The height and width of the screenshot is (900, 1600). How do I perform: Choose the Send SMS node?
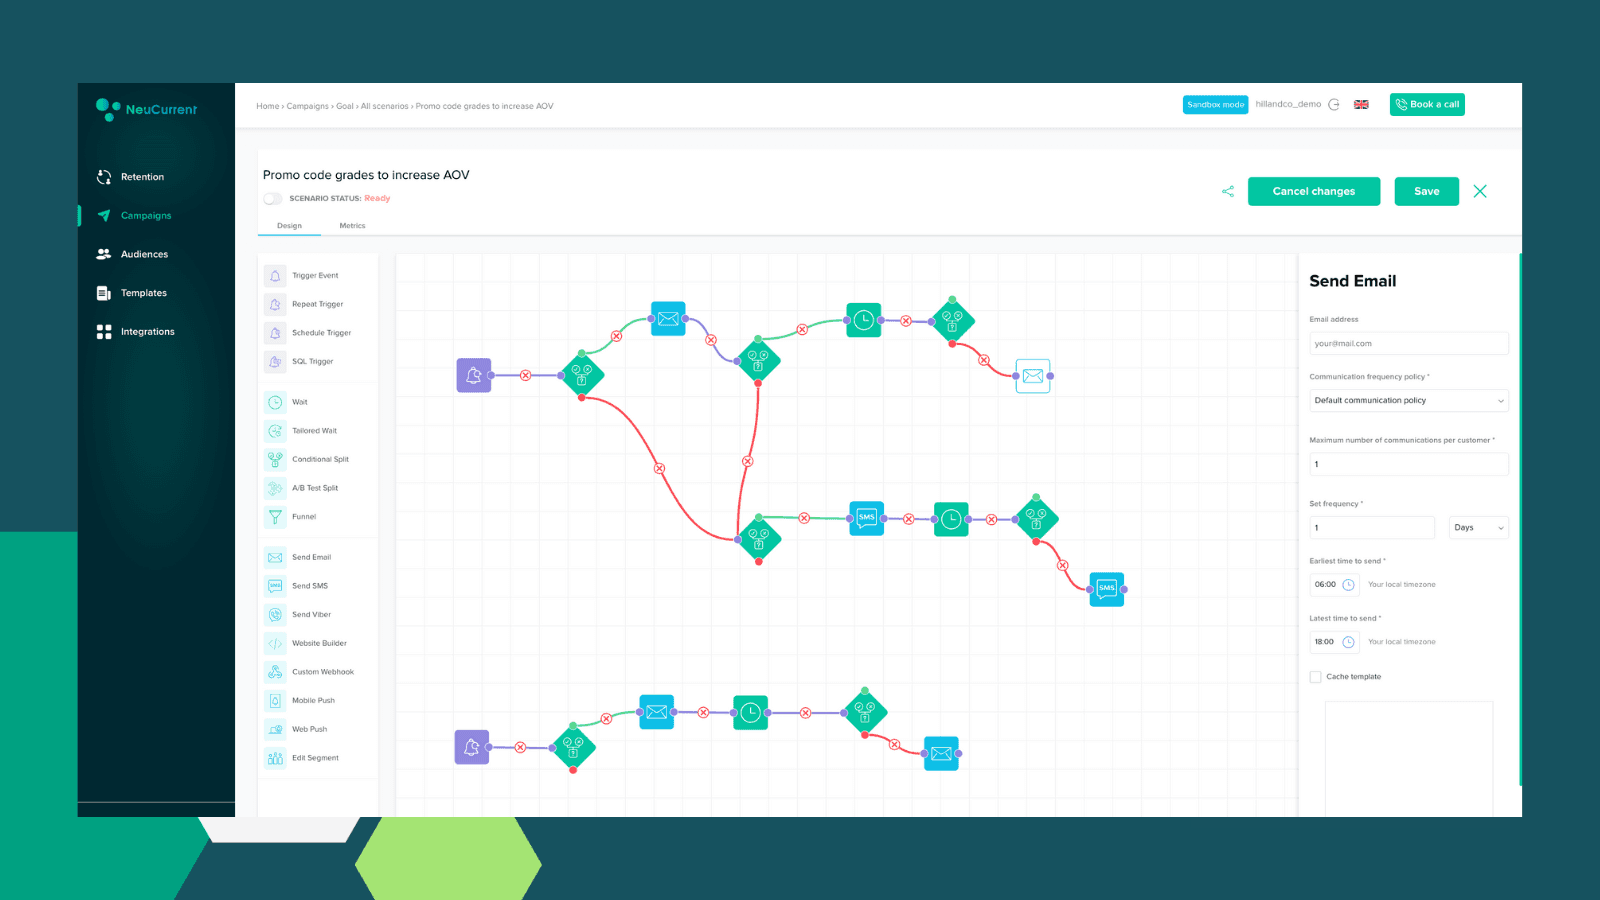click(x=276, y=585)
